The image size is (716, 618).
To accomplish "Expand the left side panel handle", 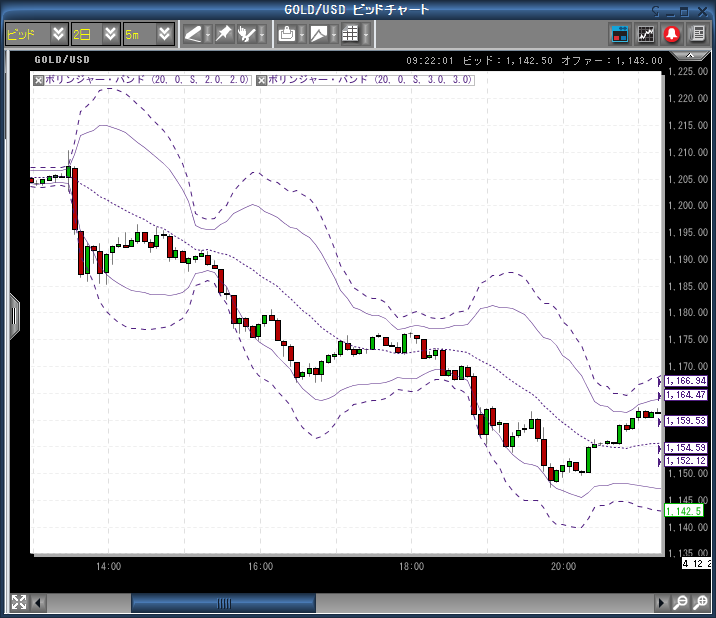I will tap(14, 316).
